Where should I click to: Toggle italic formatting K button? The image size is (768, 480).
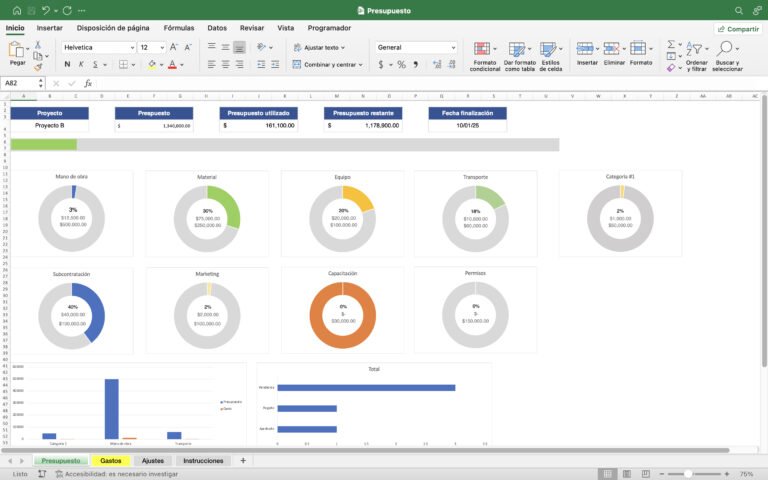click(85, 65)
